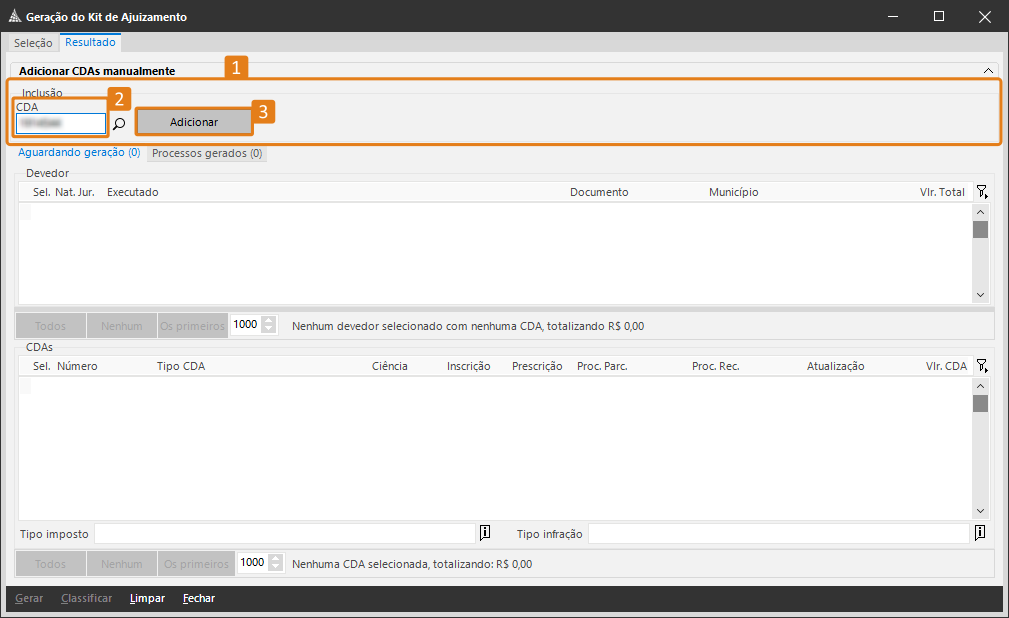Open the filter icon in CDAs grid header
The width and height of the screenshot is (1009, 618).
(981, 366)
